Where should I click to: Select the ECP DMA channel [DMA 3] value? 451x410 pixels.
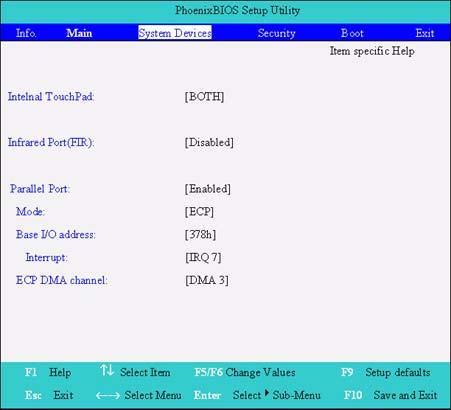[x=207, y=280]
